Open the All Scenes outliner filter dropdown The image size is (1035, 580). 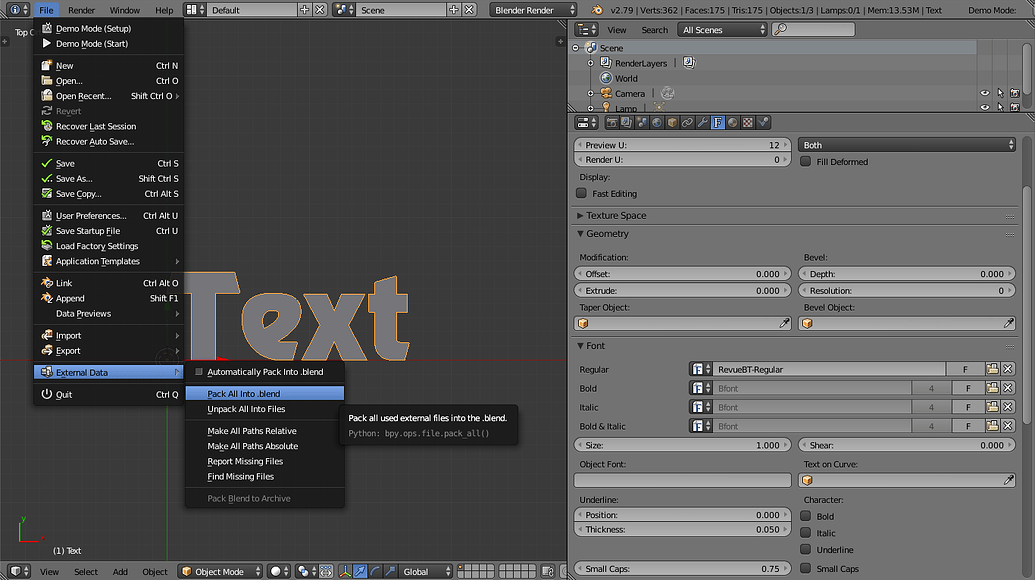click(x=723, y=30)
